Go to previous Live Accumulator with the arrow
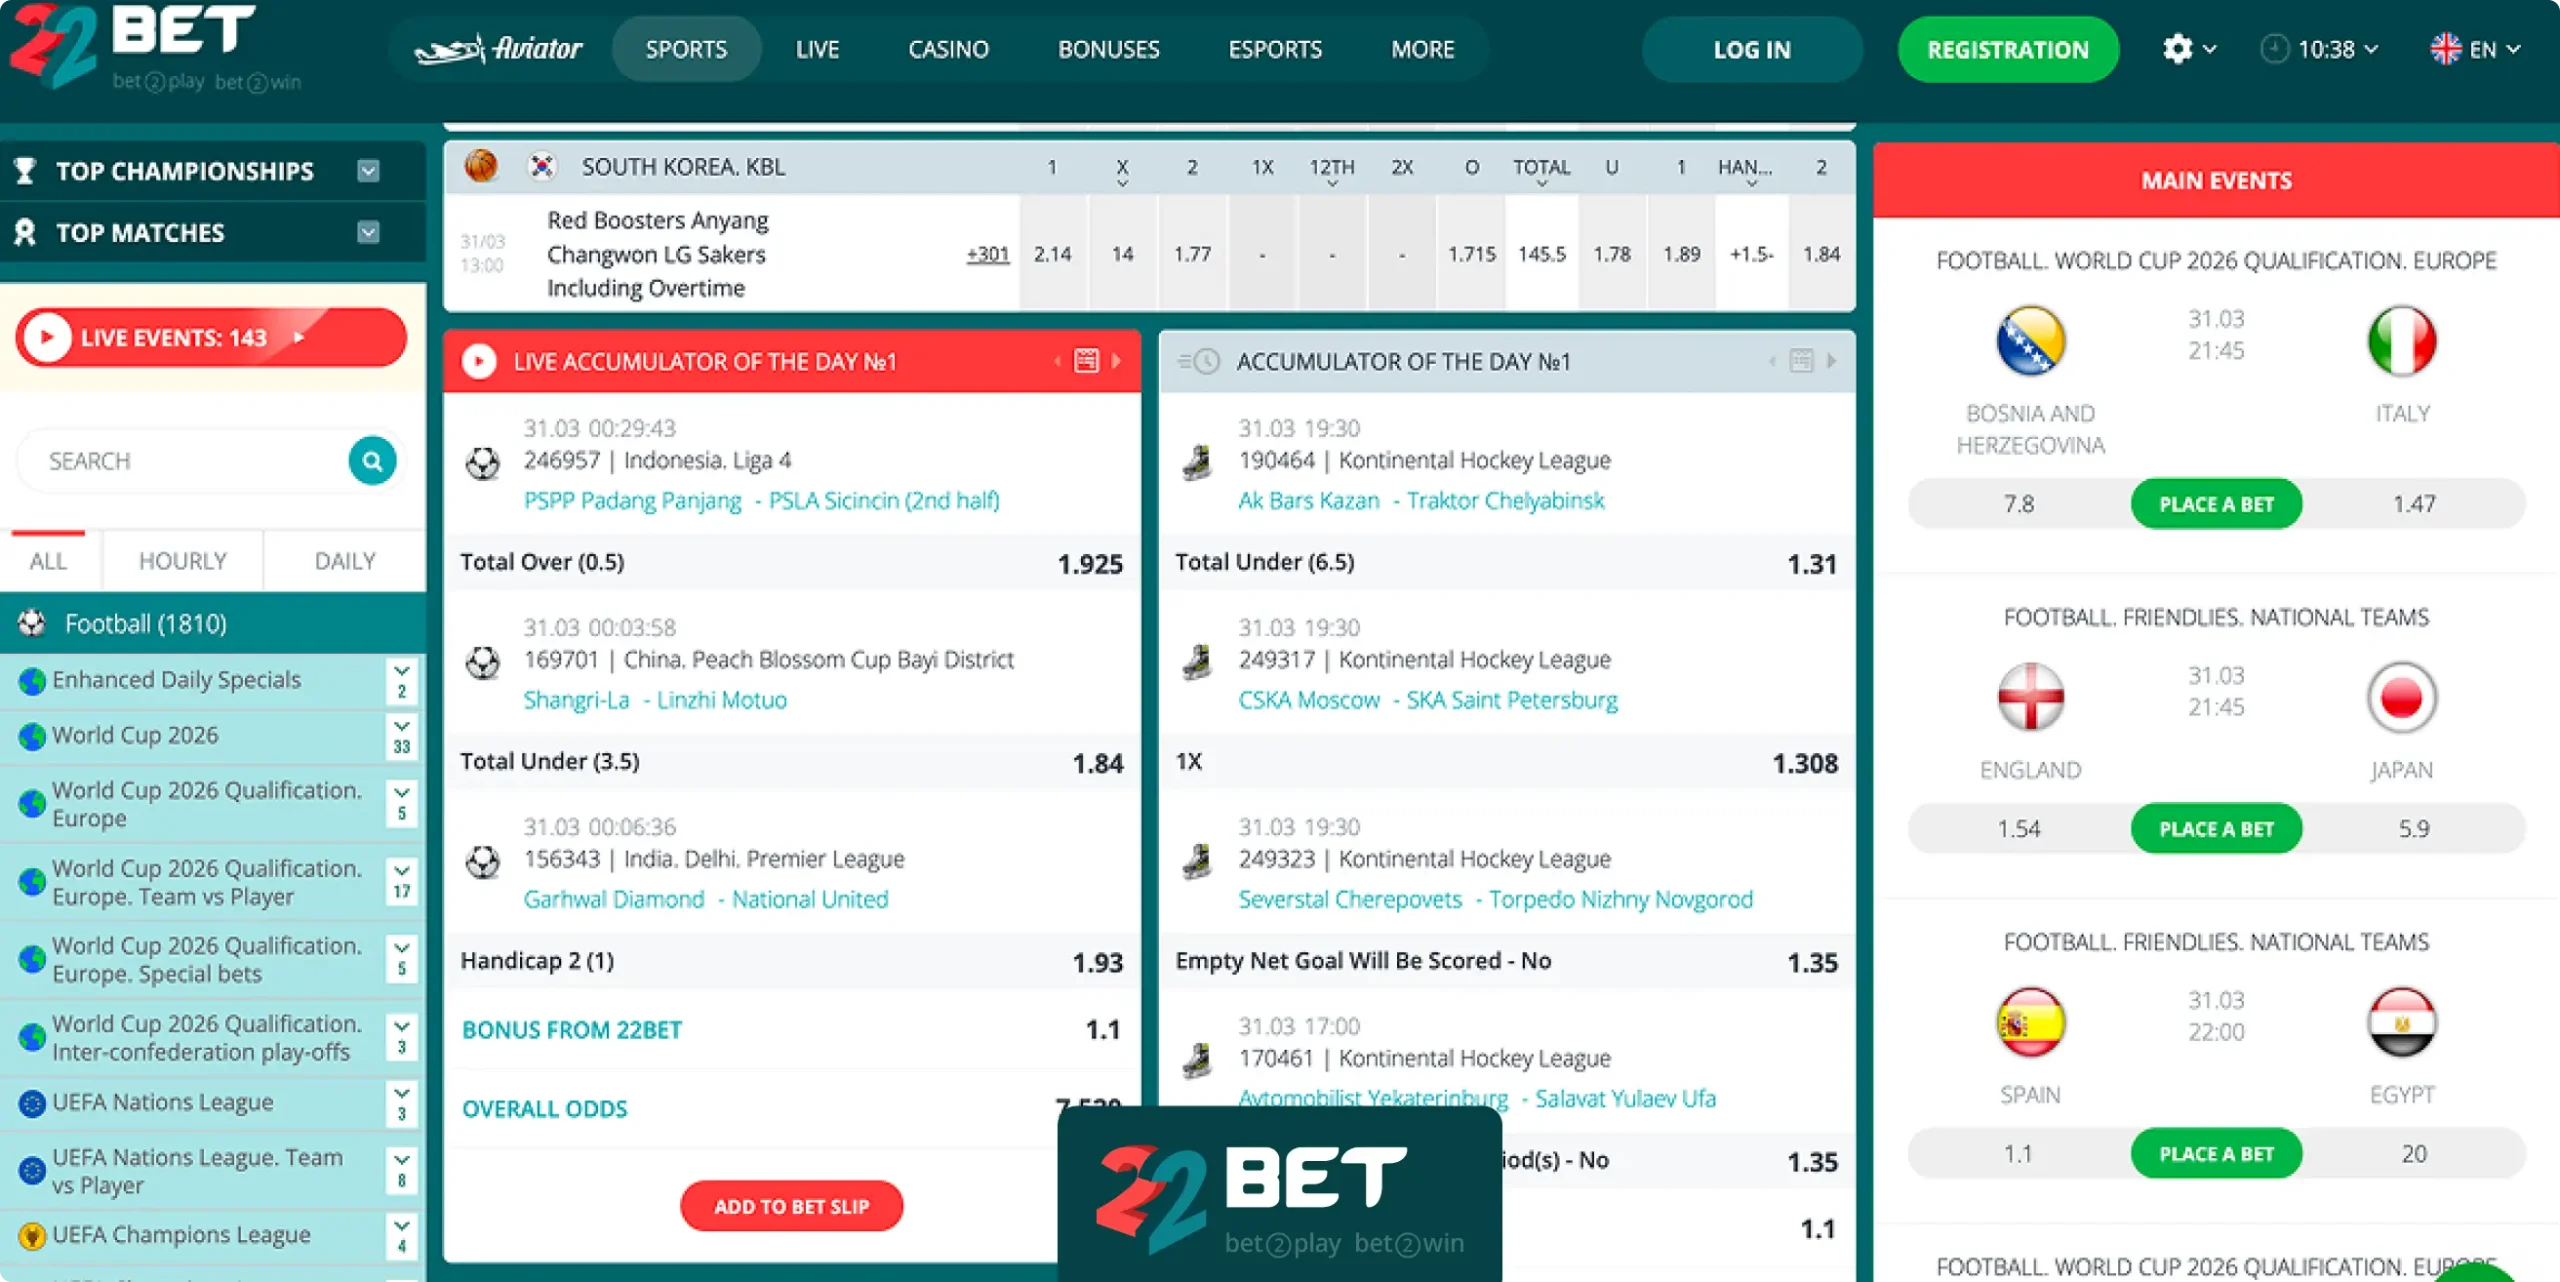2560x1282 pixels. click(x=1057, y=361)
